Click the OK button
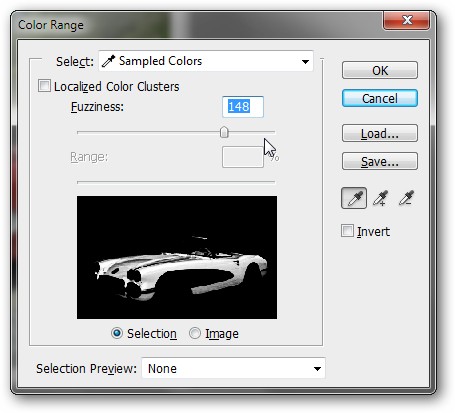The width and height of the screenshot is (455, 413). pos(380,70)
